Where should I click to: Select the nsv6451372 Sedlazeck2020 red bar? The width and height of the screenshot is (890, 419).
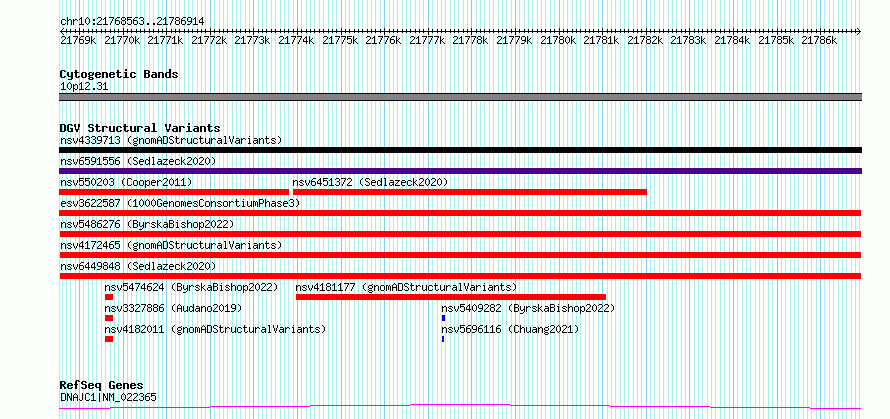(470, 192)
